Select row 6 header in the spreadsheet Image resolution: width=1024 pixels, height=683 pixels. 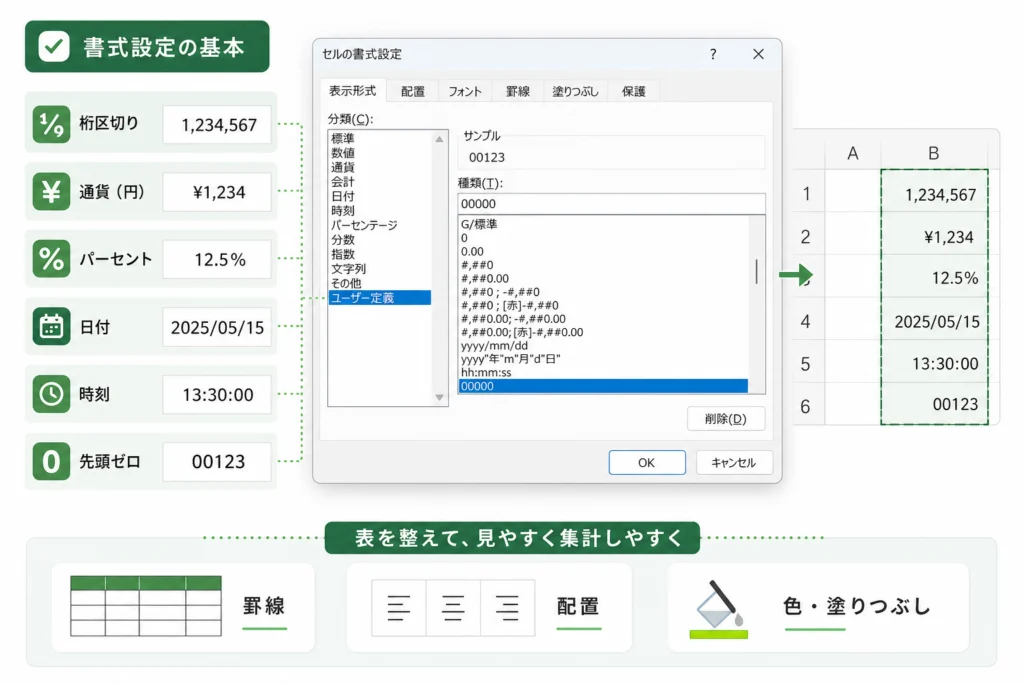(x=807, y=405)
